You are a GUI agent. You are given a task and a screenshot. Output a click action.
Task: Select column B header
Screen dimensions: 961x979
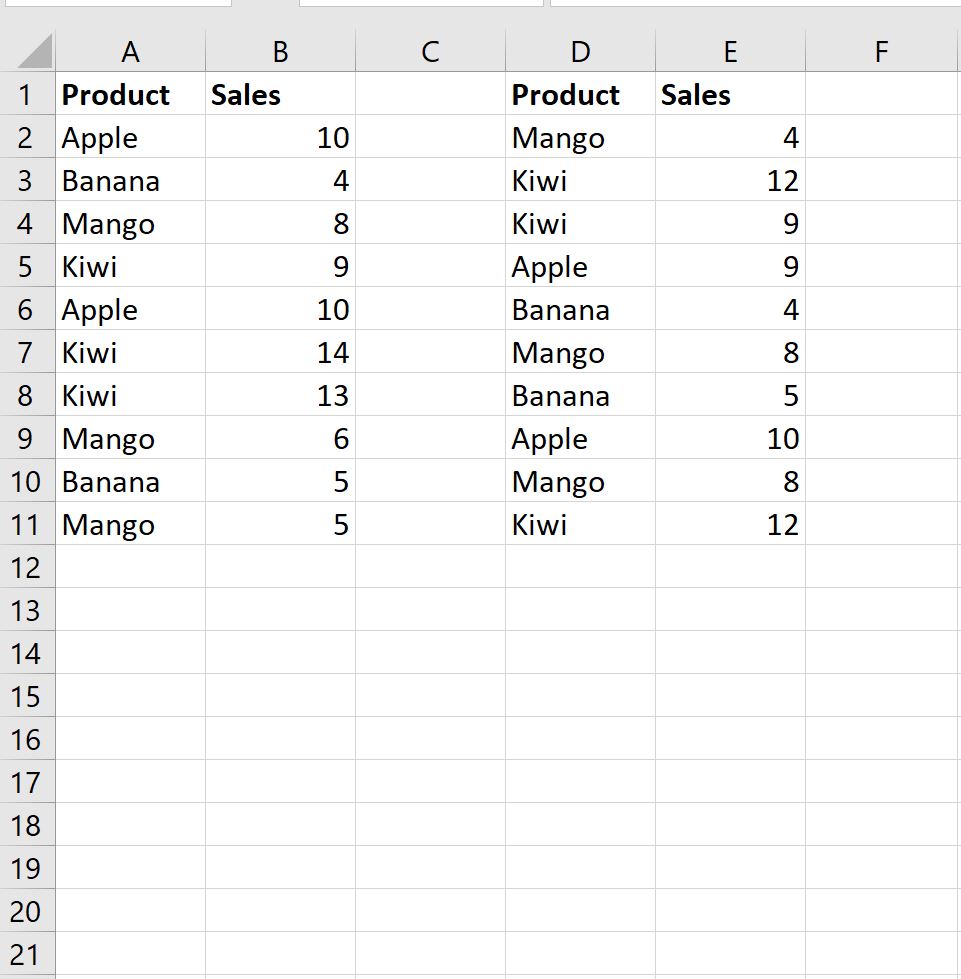[x=280, y=51]
